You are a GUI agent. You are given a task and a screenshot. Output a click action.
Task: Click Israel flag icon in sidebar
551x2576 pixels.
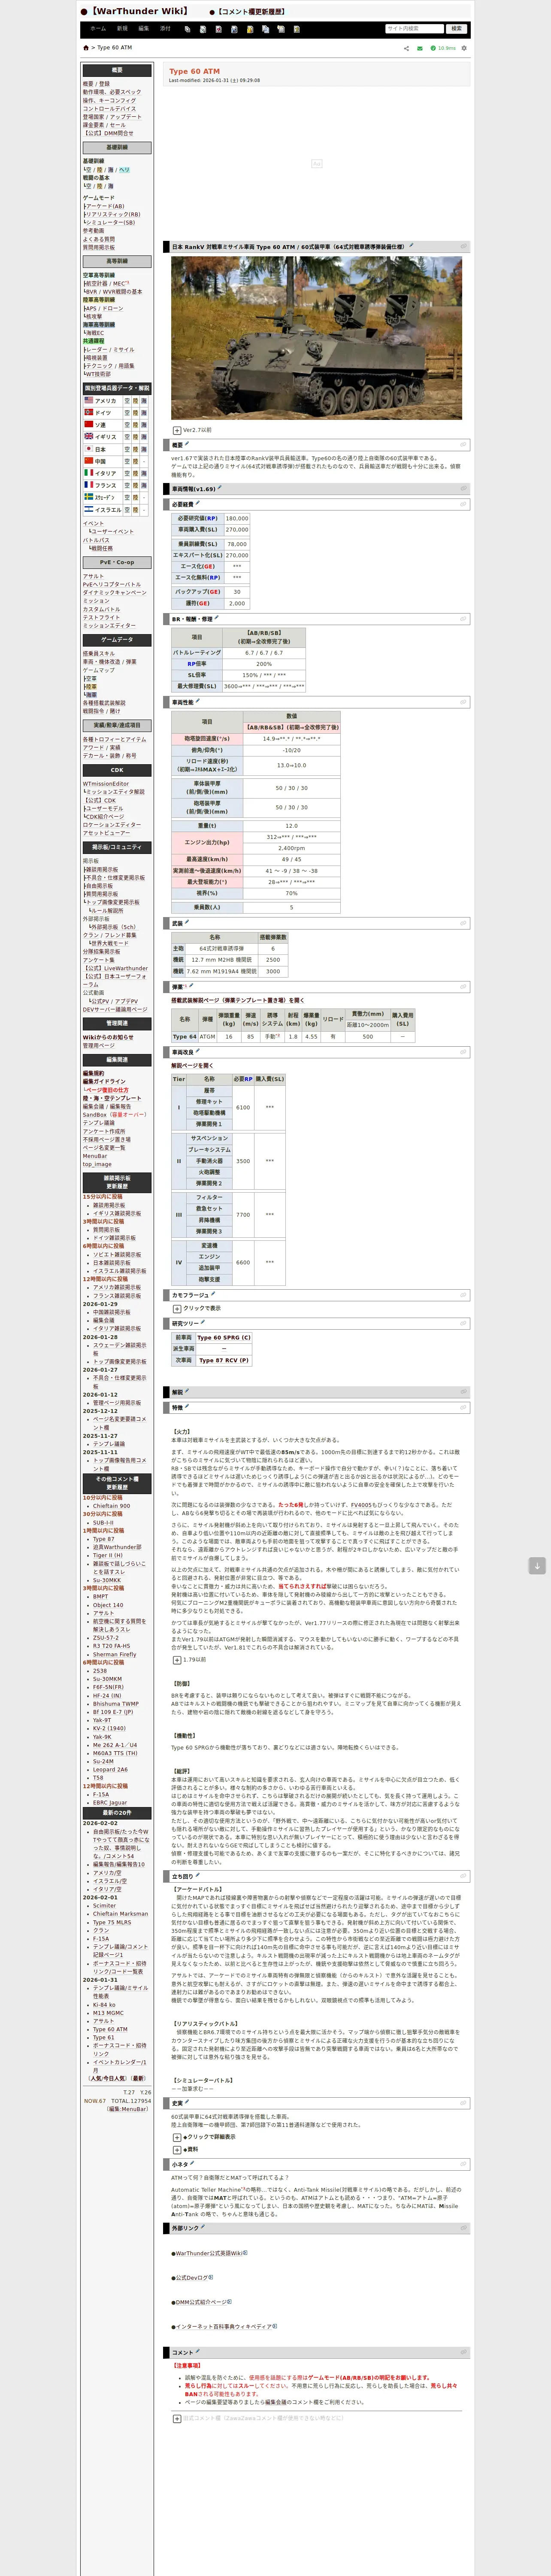[x=89, y=509]
